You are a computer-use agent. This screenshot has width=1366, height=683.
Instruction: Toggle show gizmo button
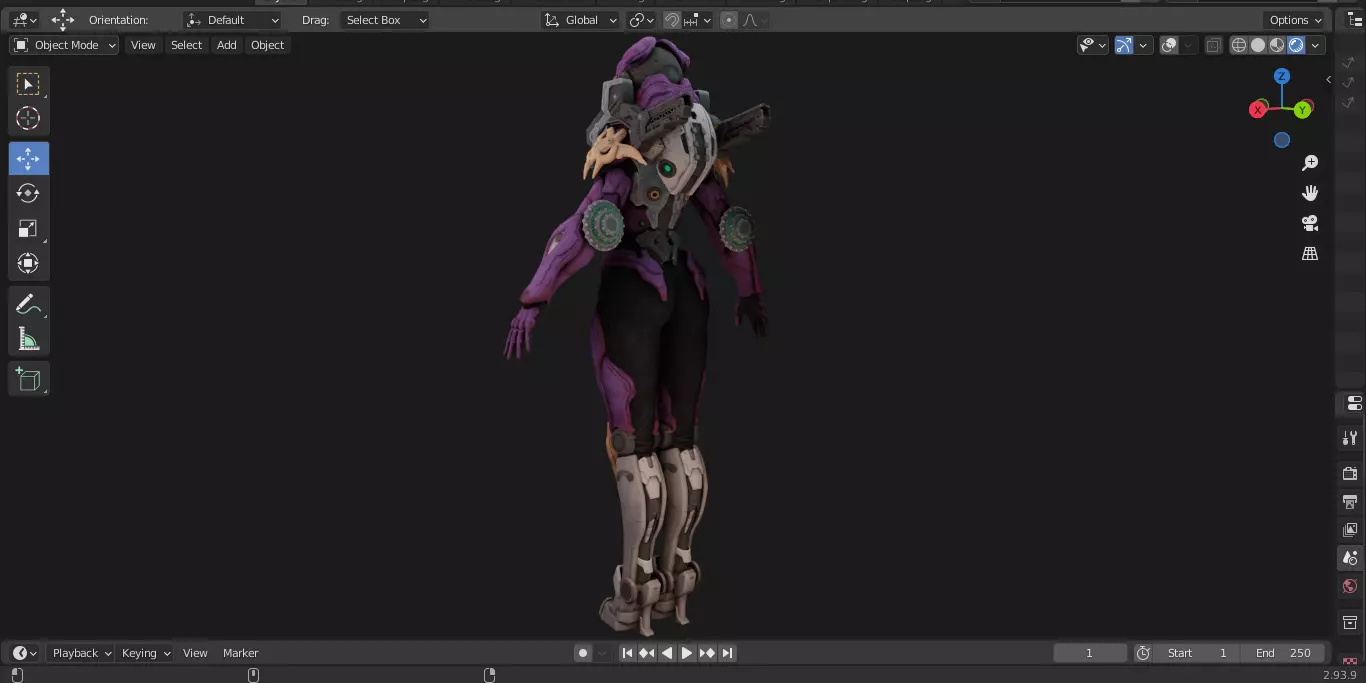point(1124,45)
